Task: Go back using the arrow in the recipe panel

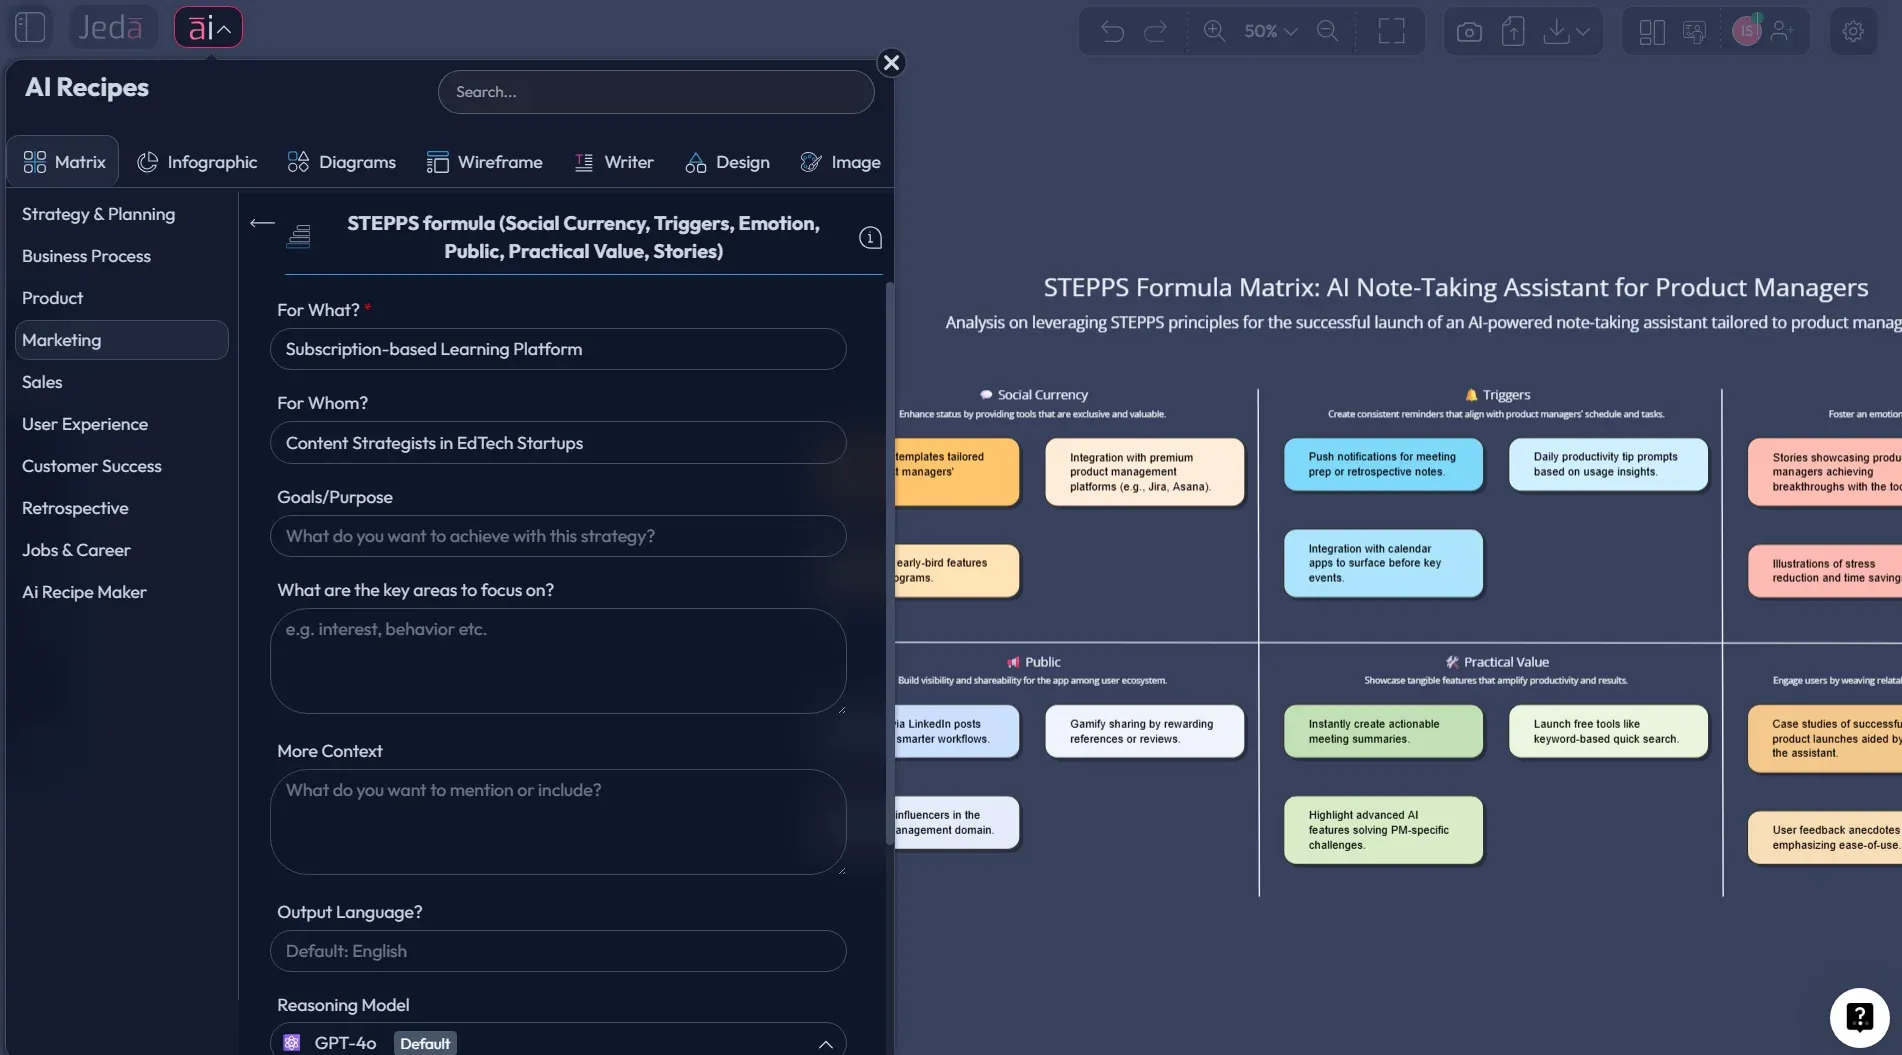Action: pos(261,223)
